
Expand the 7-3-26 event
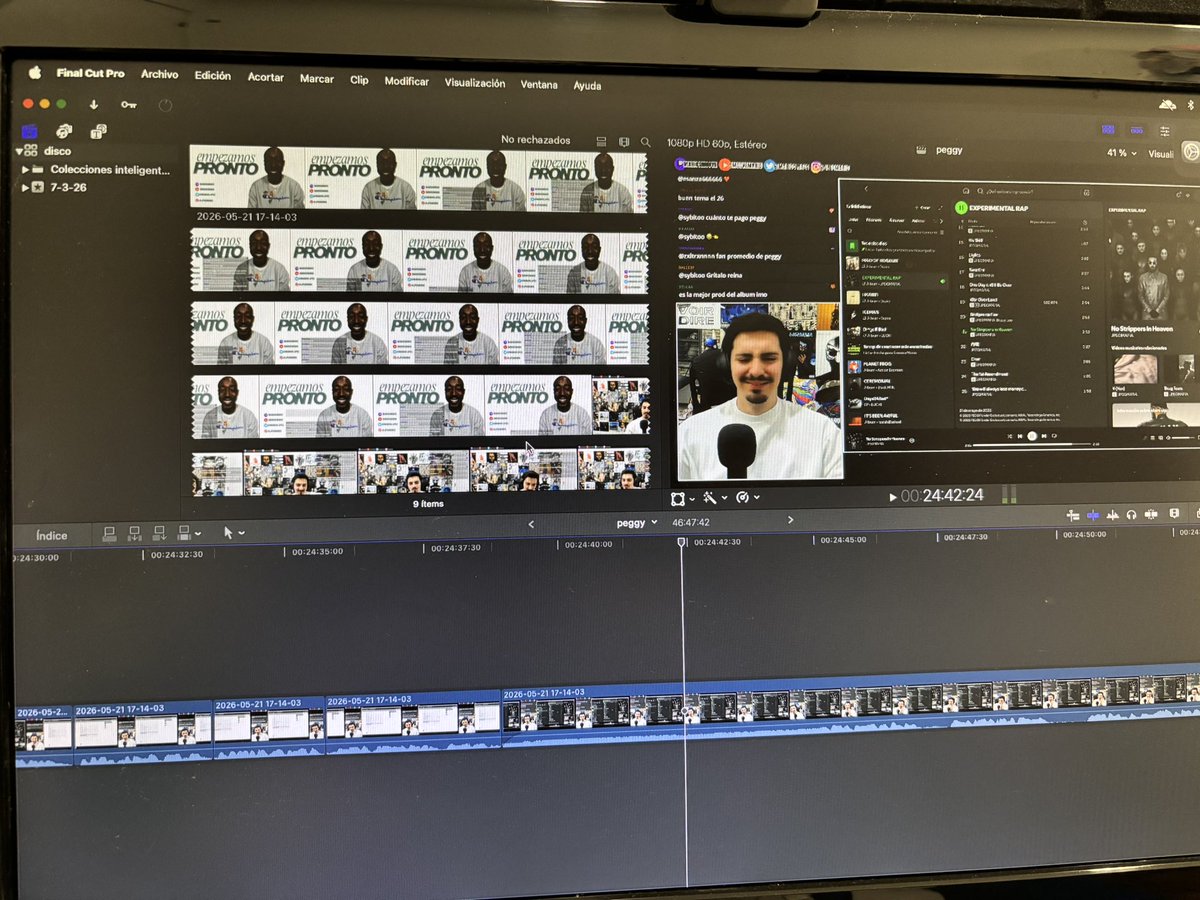click(x=26, y=187)
